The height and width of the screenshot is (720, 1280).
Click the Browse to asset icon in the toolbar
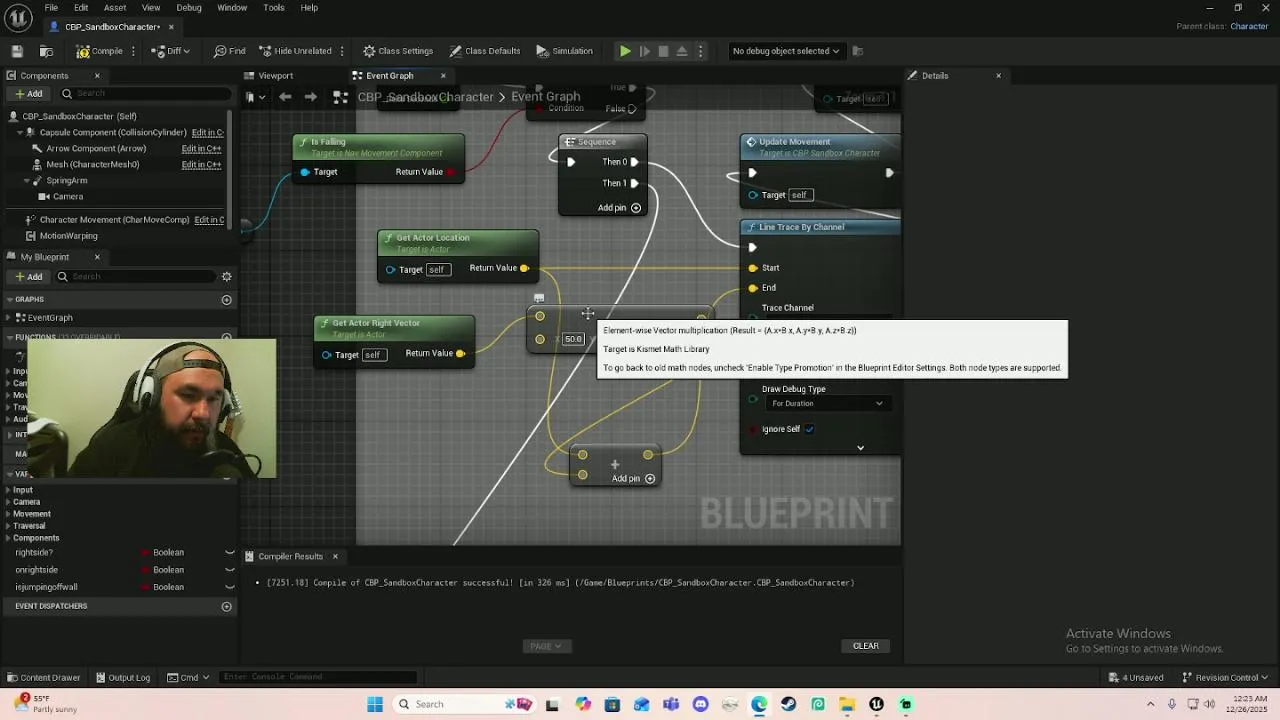(x=46, y=51)
